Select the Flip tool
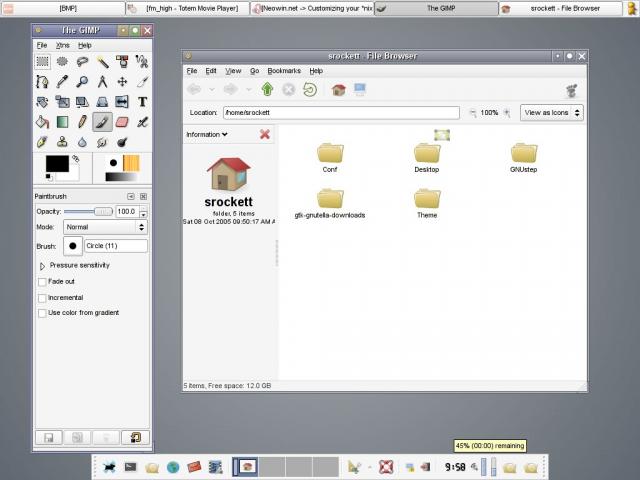The image size is (640, 480). [122, 102]
